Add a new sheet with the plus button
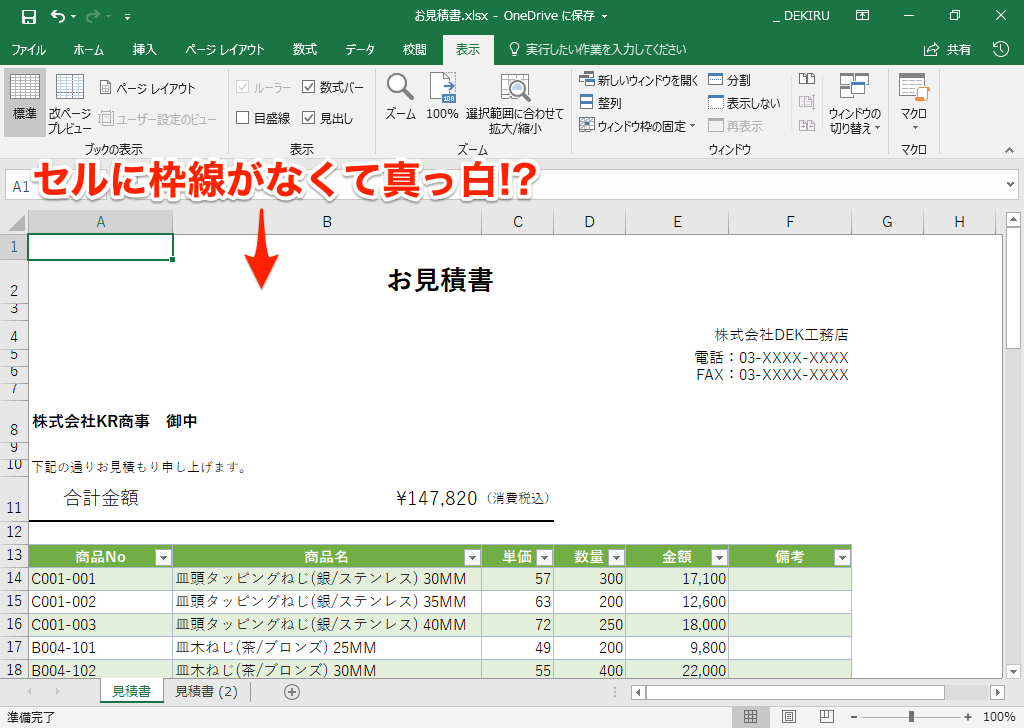 (292, 691)
